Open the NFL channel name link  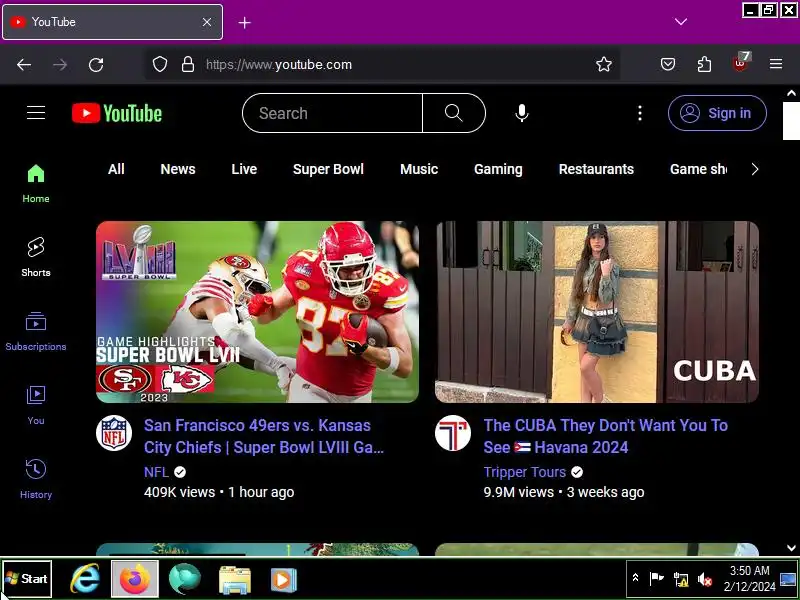(x=156, y=472)
